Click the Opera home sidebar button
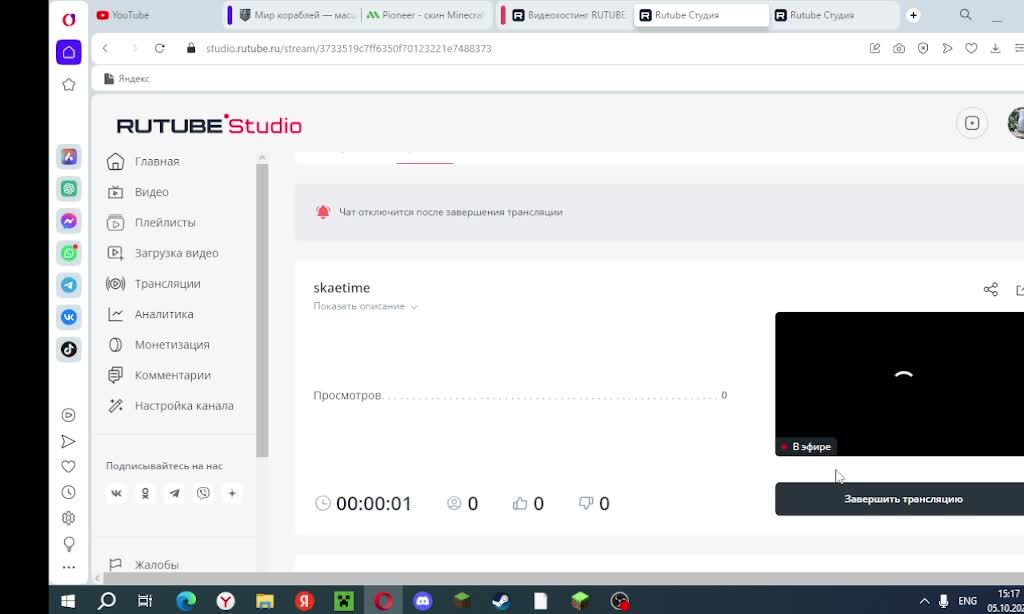 tap(69, 52)
